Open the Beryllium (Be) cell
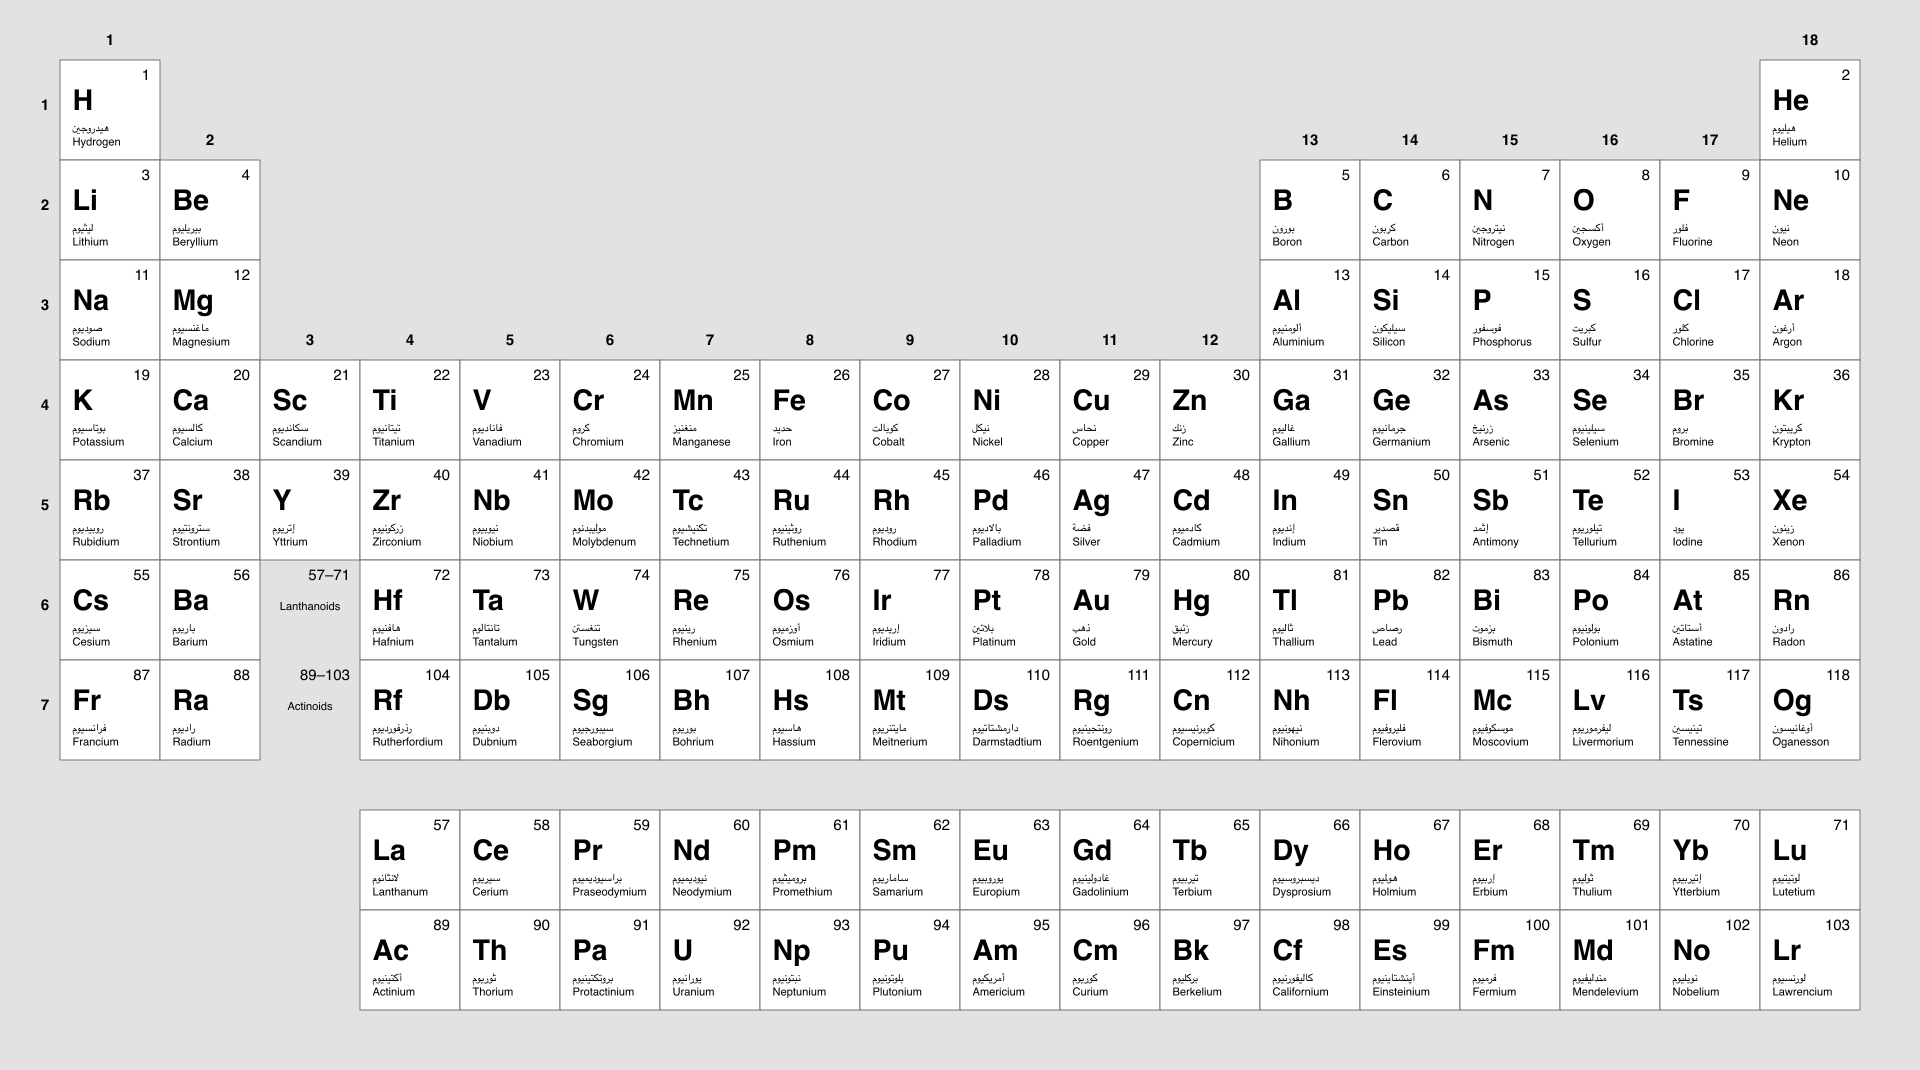 (210, 210)
